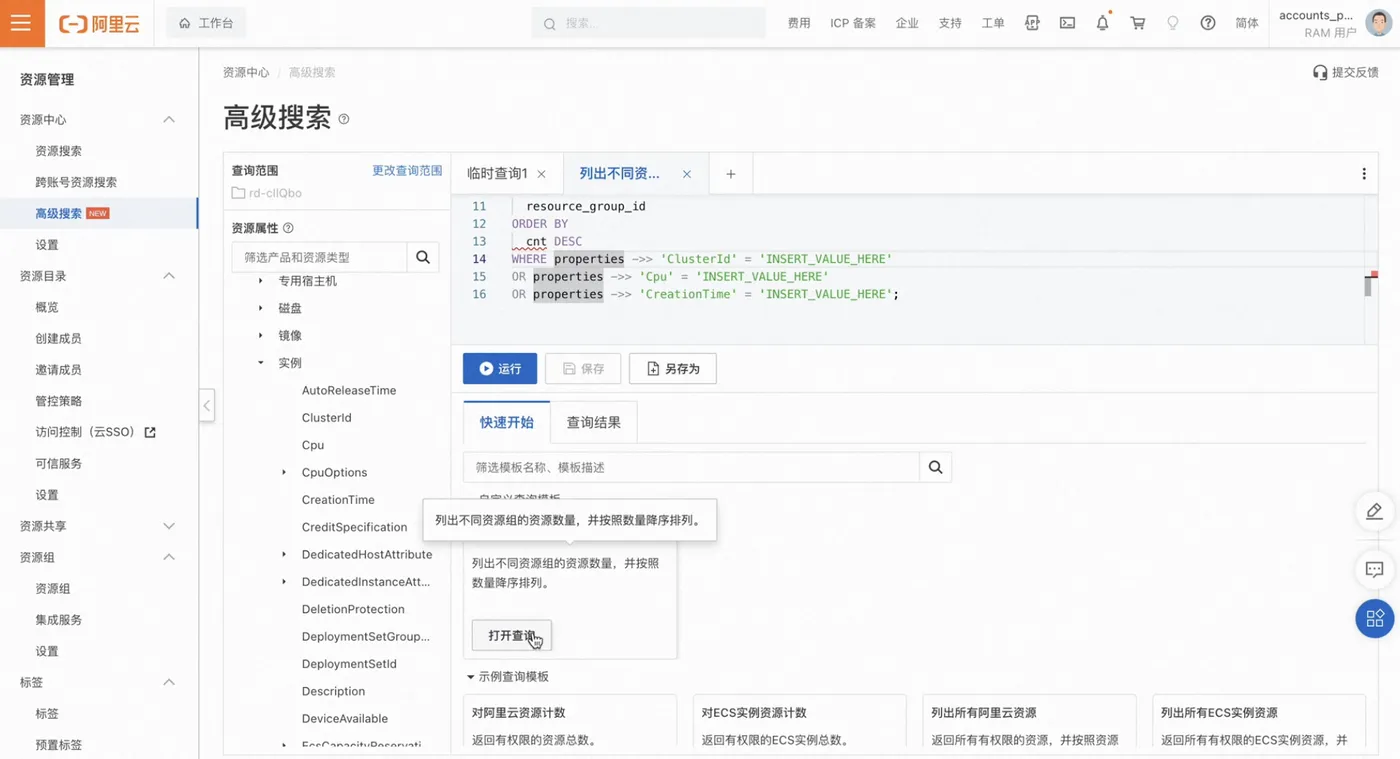Switch language via 简体

click(x=1247, y=23)
